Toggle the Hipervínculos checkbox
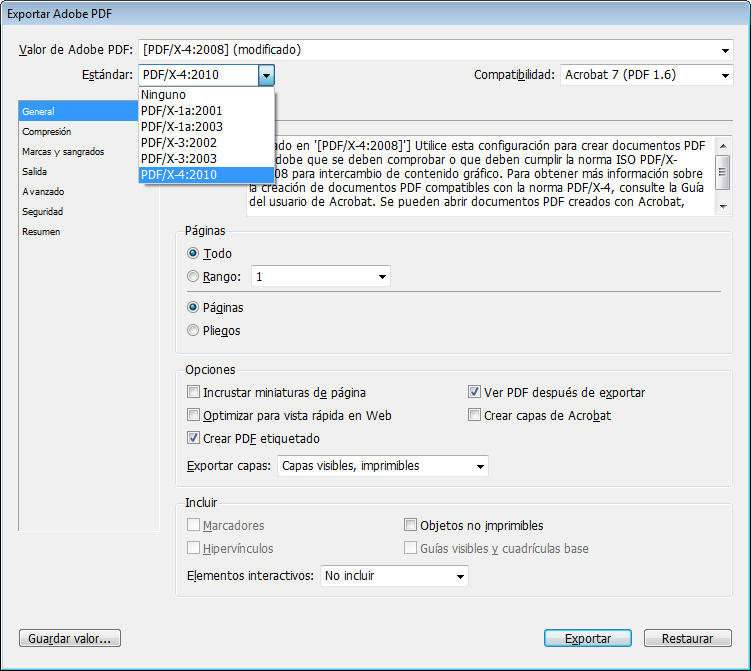 tap(193, 548)
